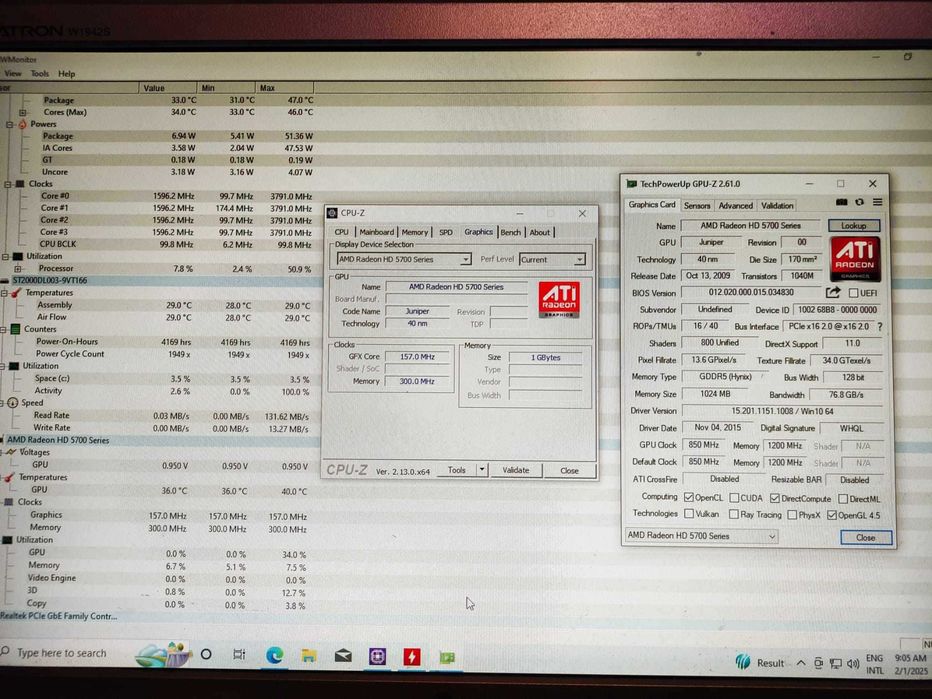
Task: Open green GPU-Z taskbar icon
Action: 447,657
